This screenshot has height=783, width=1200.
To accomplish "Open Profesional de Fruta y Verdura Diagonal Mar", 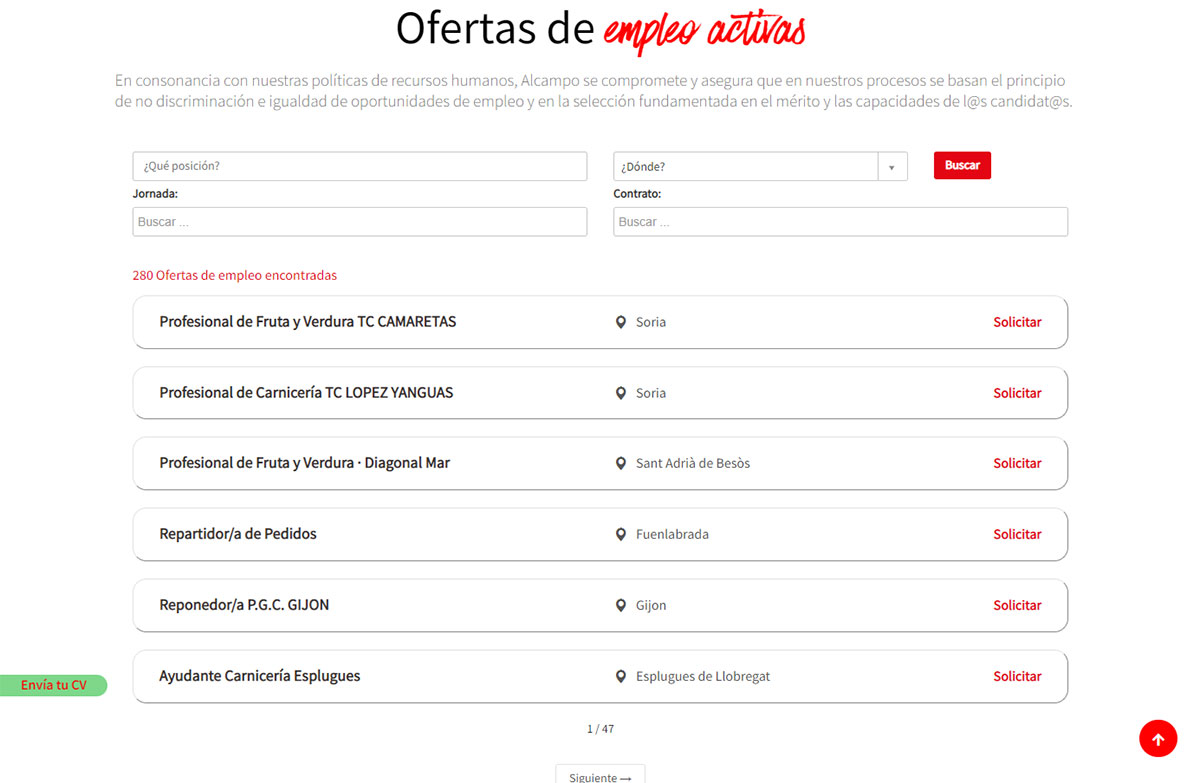I will pyautogui.click(x=305, y=463).
